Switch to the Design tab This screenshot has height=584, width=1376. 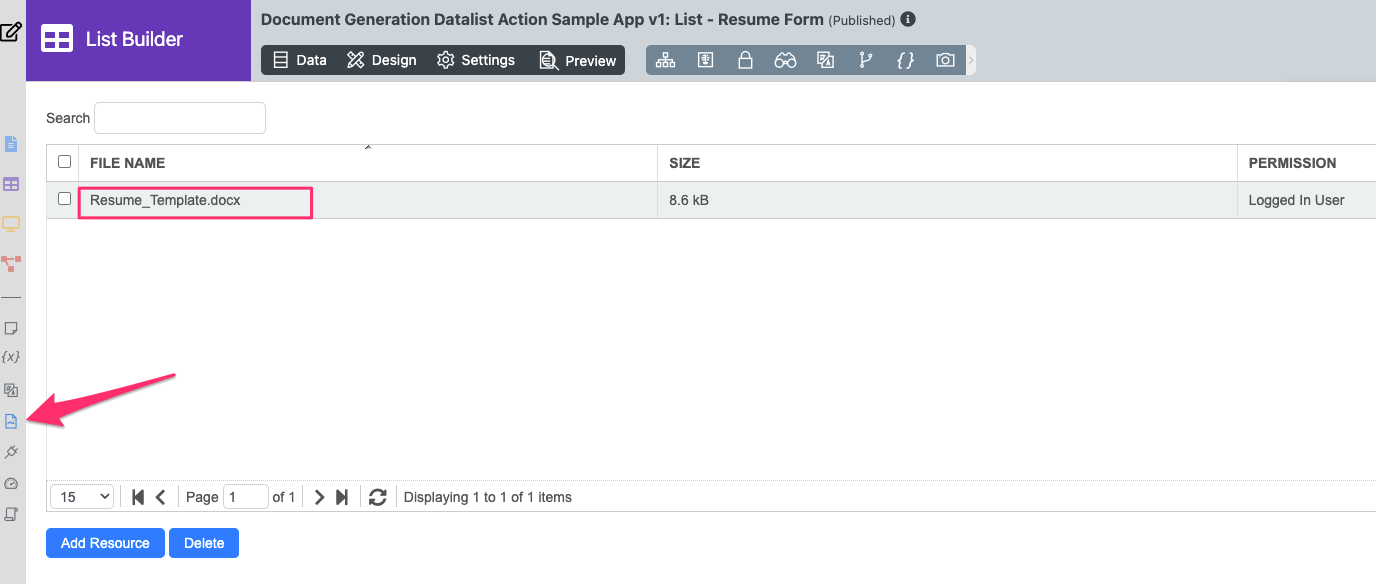coord(381,60)
